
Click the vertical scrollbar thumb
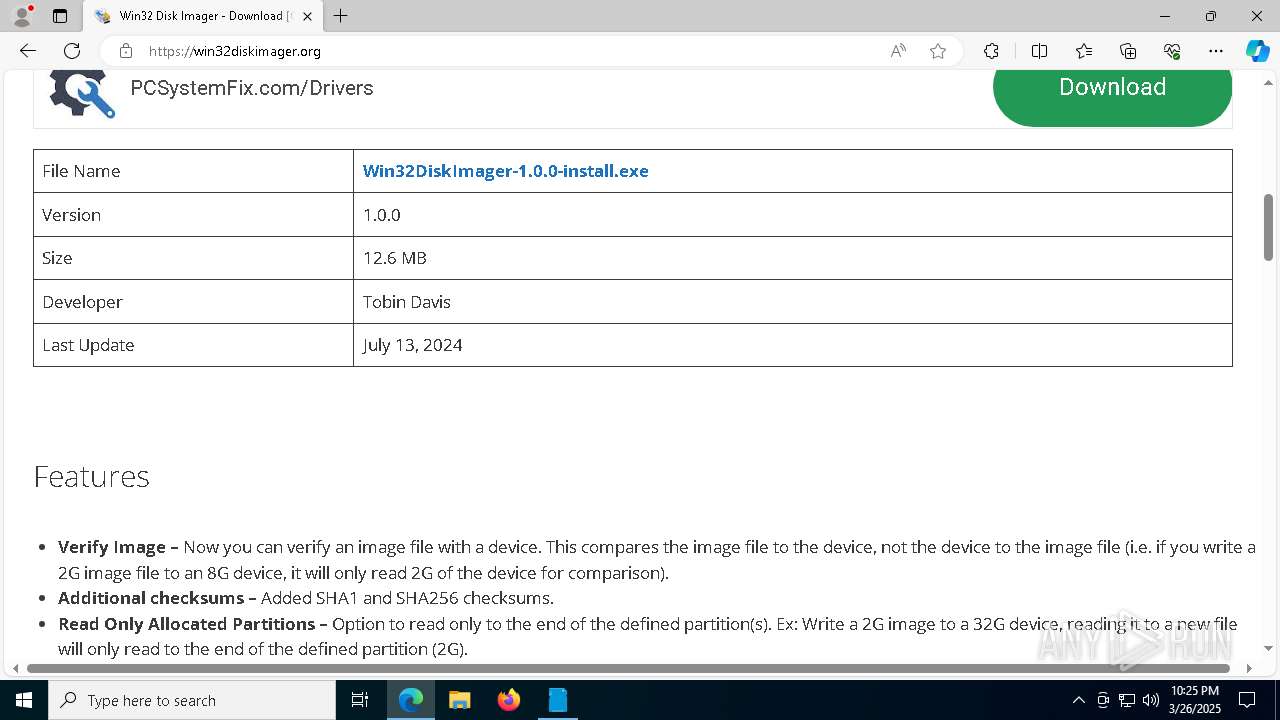coord(1268,227)
